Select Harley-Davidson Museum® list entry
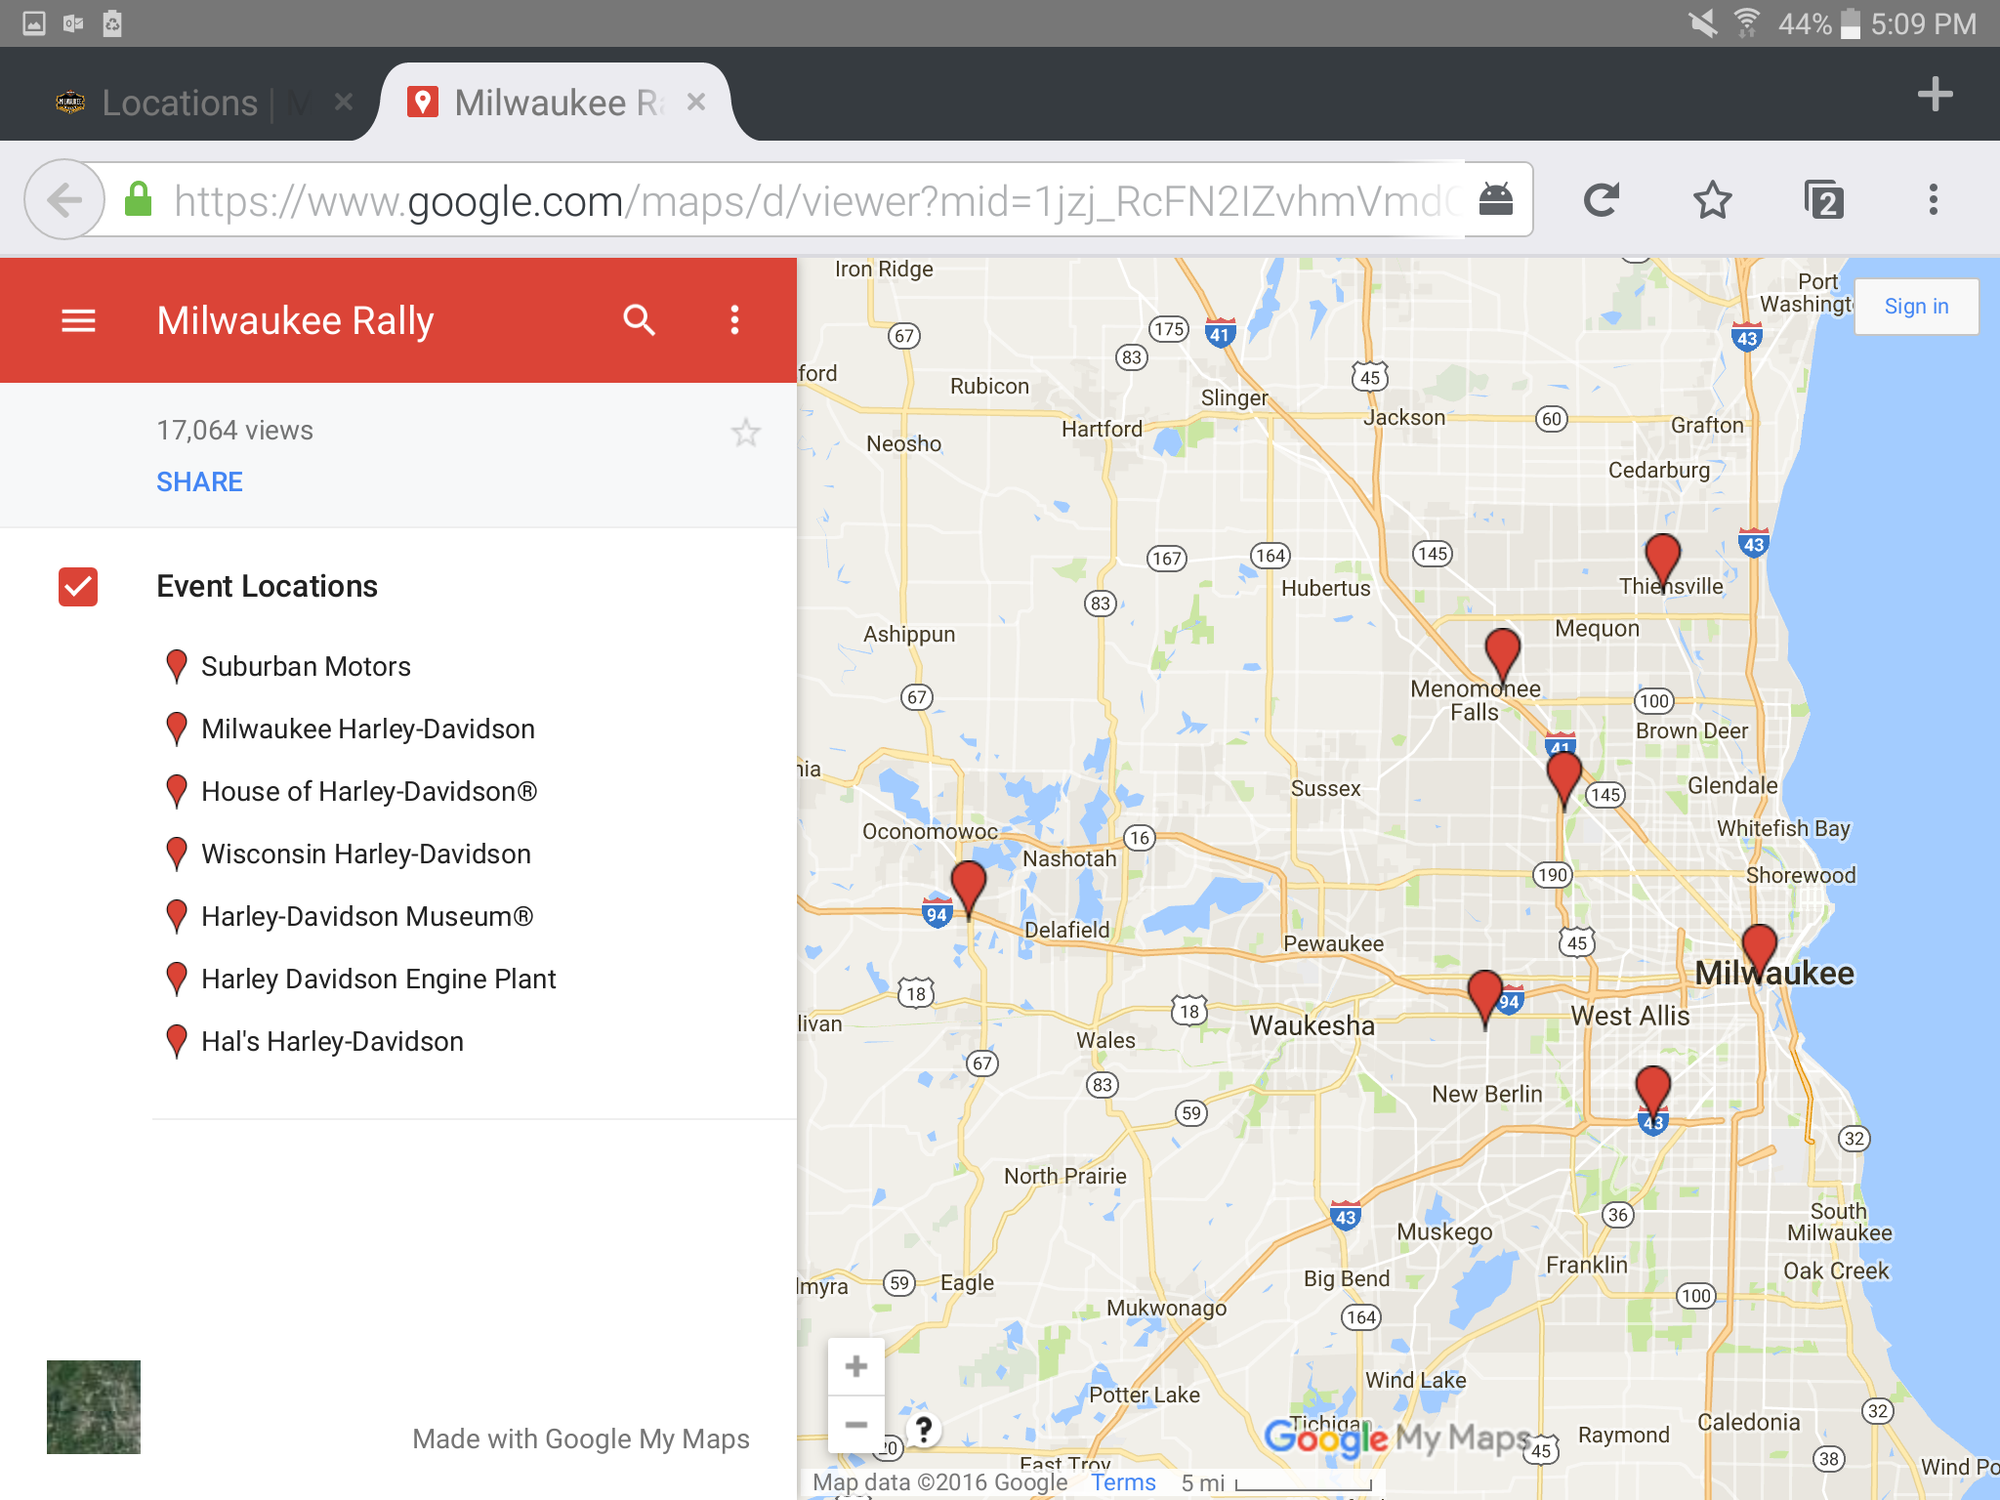This screenshot has height=1500, width=2000. coord(366,917)
